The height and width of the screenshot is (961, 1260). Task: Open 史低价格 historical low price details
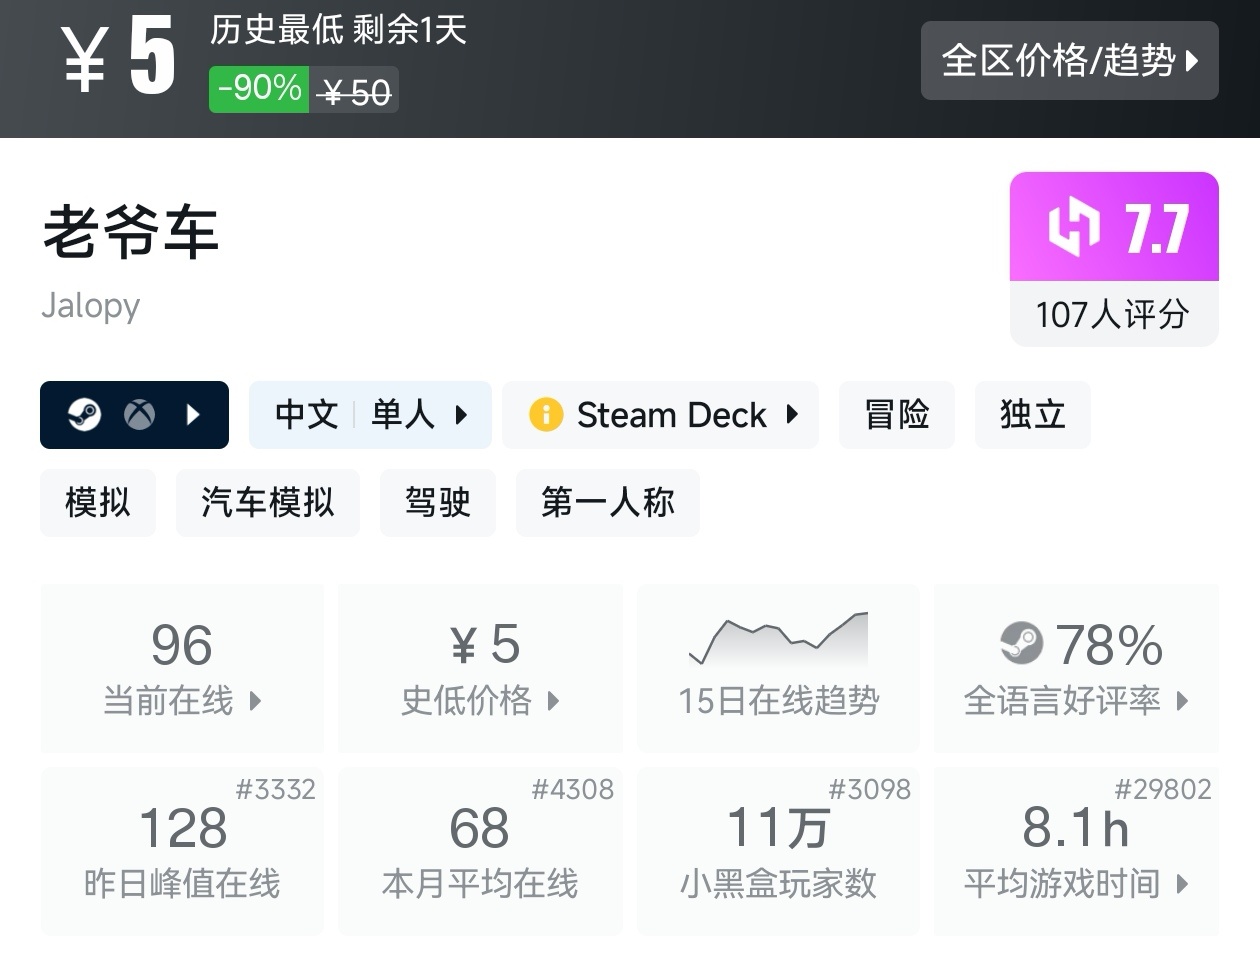(x=480, y=668)
